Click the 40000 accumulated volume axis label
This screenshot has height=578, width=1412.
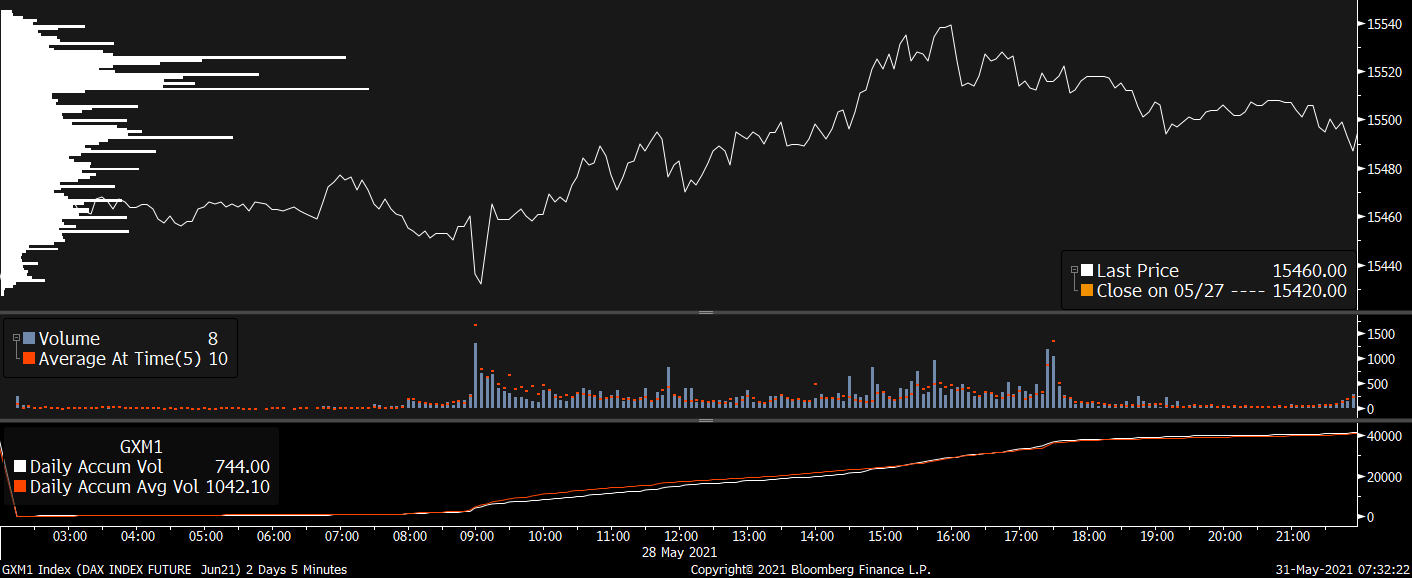1384,437
